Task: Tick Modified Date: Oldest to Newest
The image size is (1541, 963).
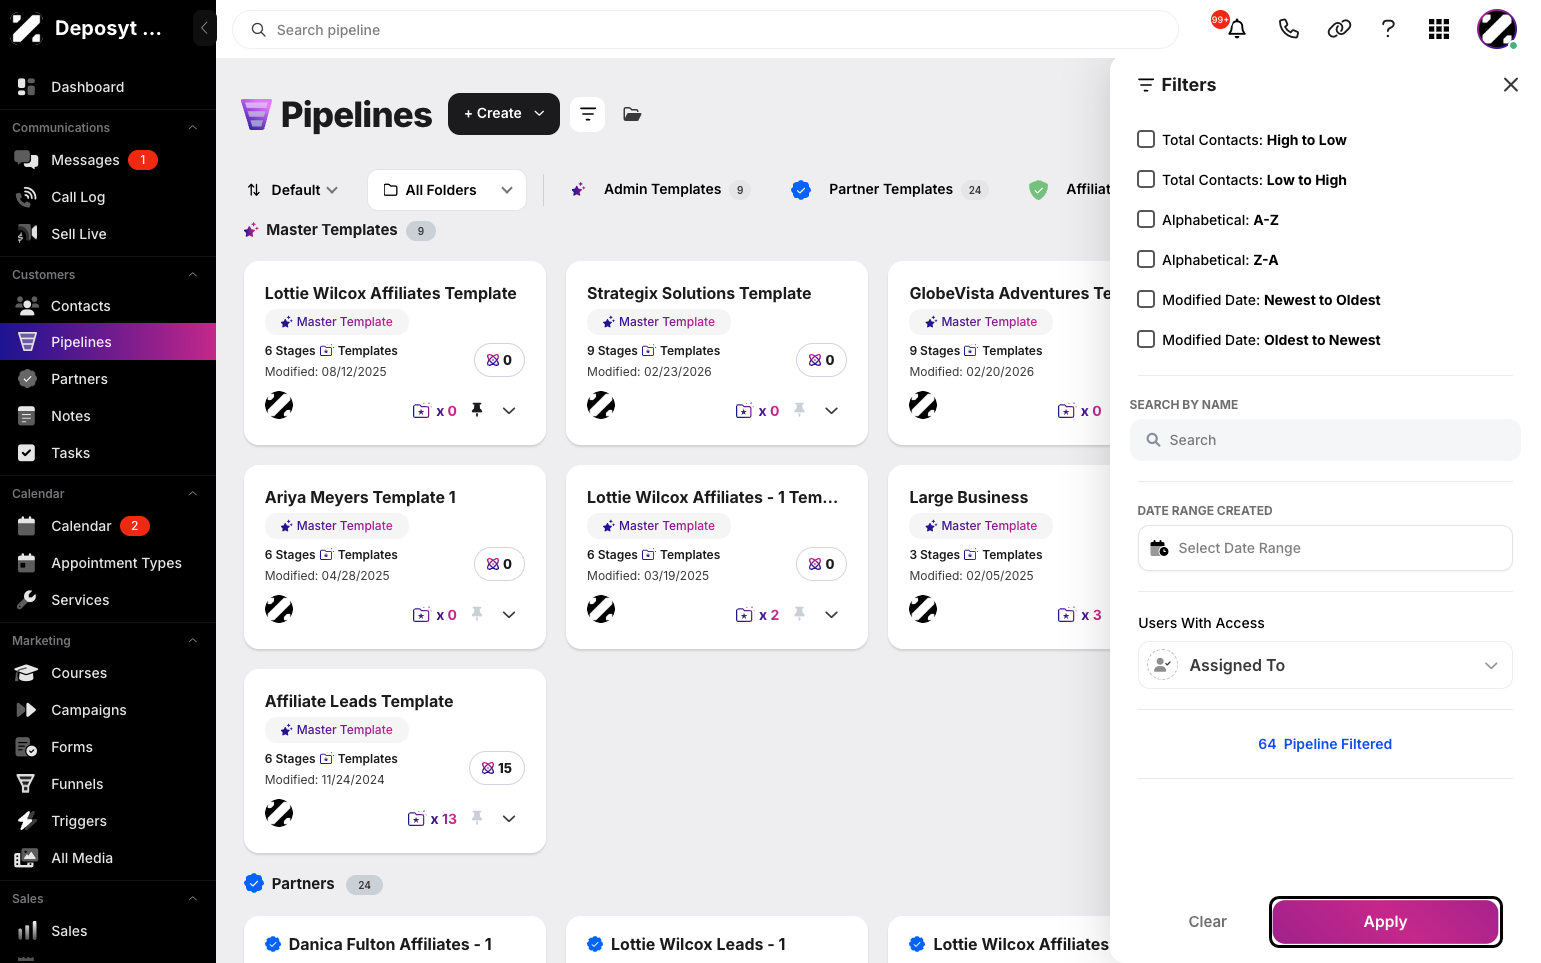Action: pyautogui.click(x=1146, y=339)
